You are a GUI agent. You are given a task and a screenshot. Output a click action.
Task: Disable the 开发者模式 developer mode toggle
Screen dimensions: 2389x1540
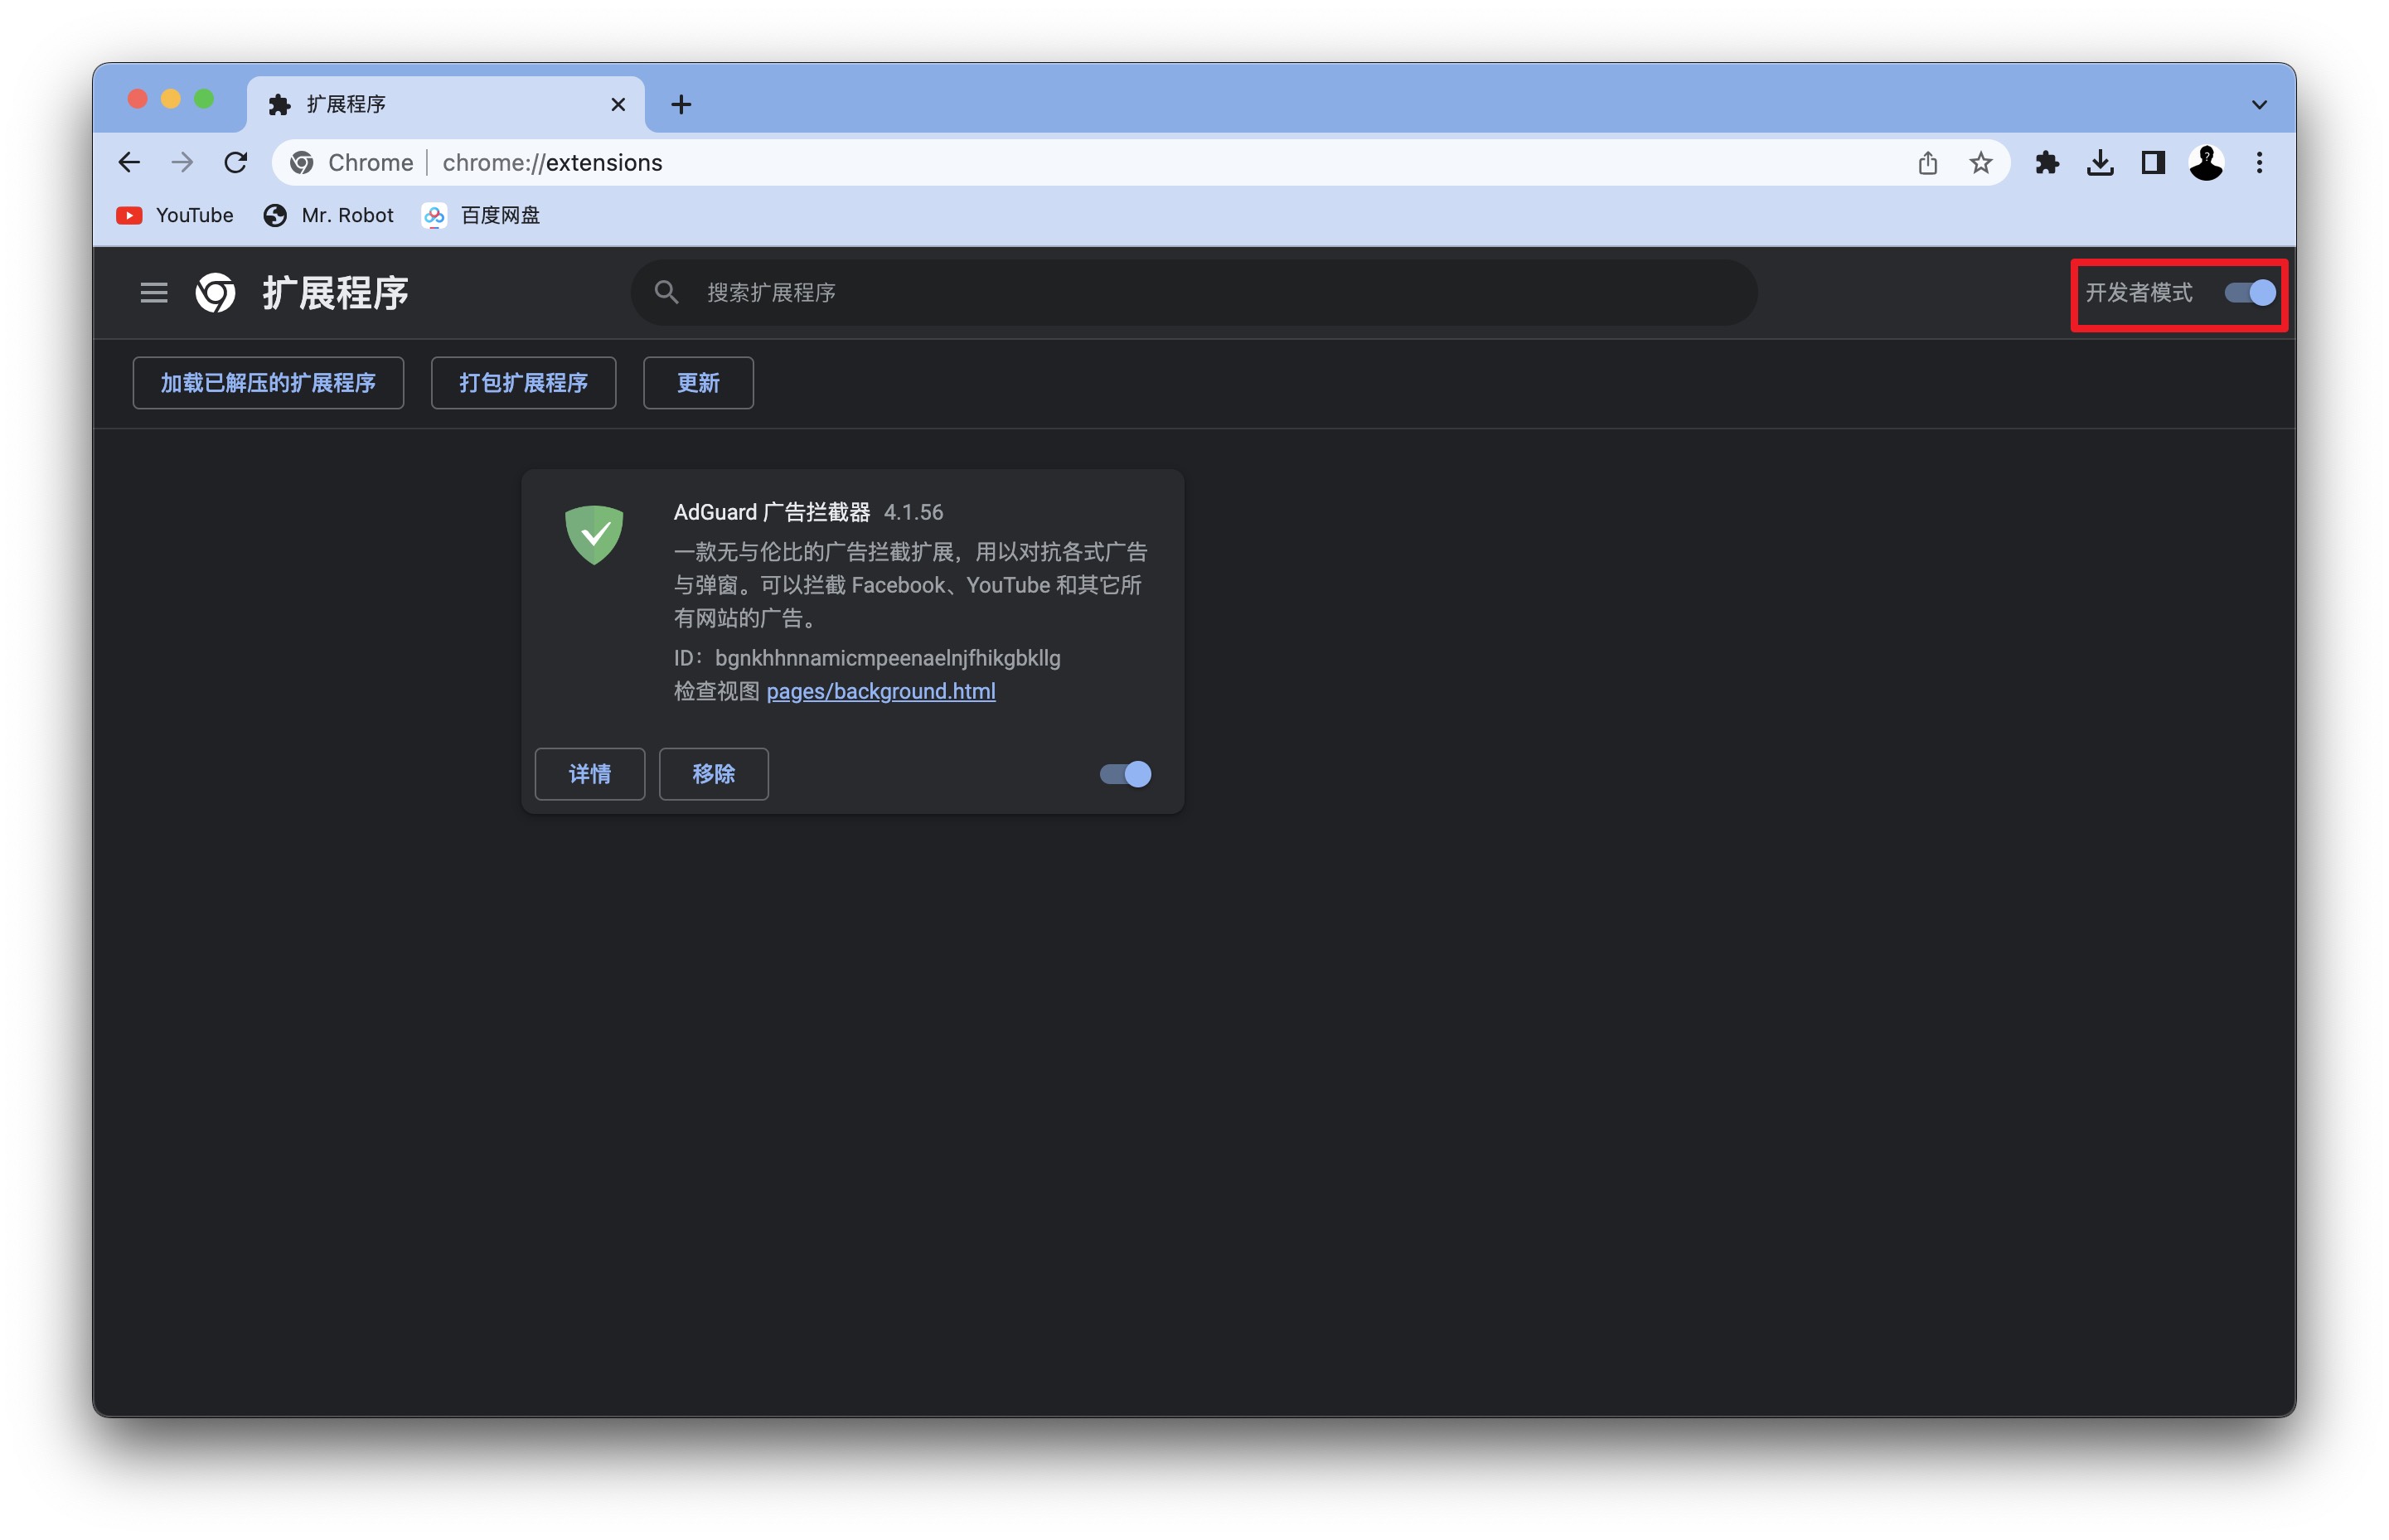[2249, 293]
